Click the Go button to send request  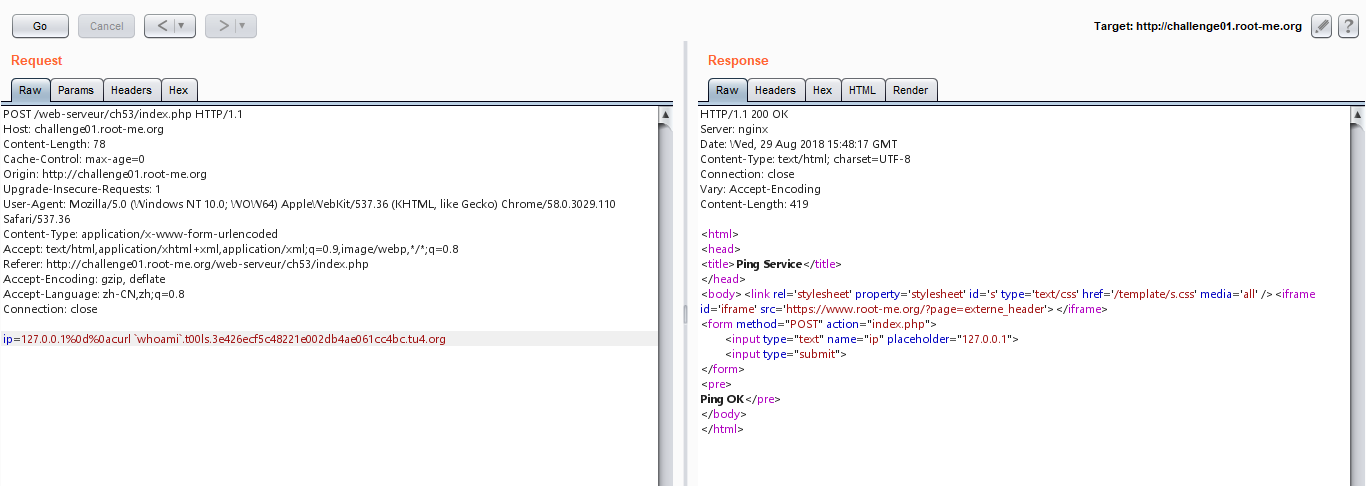(40, 26)
